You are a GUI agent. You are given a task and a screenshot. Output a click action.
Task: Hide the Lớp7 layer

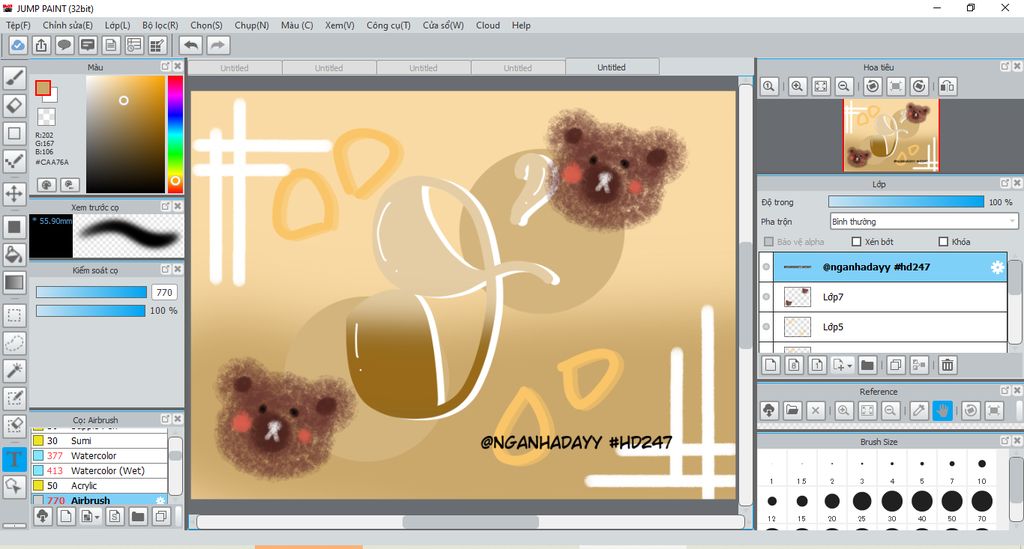click(766, 297)
